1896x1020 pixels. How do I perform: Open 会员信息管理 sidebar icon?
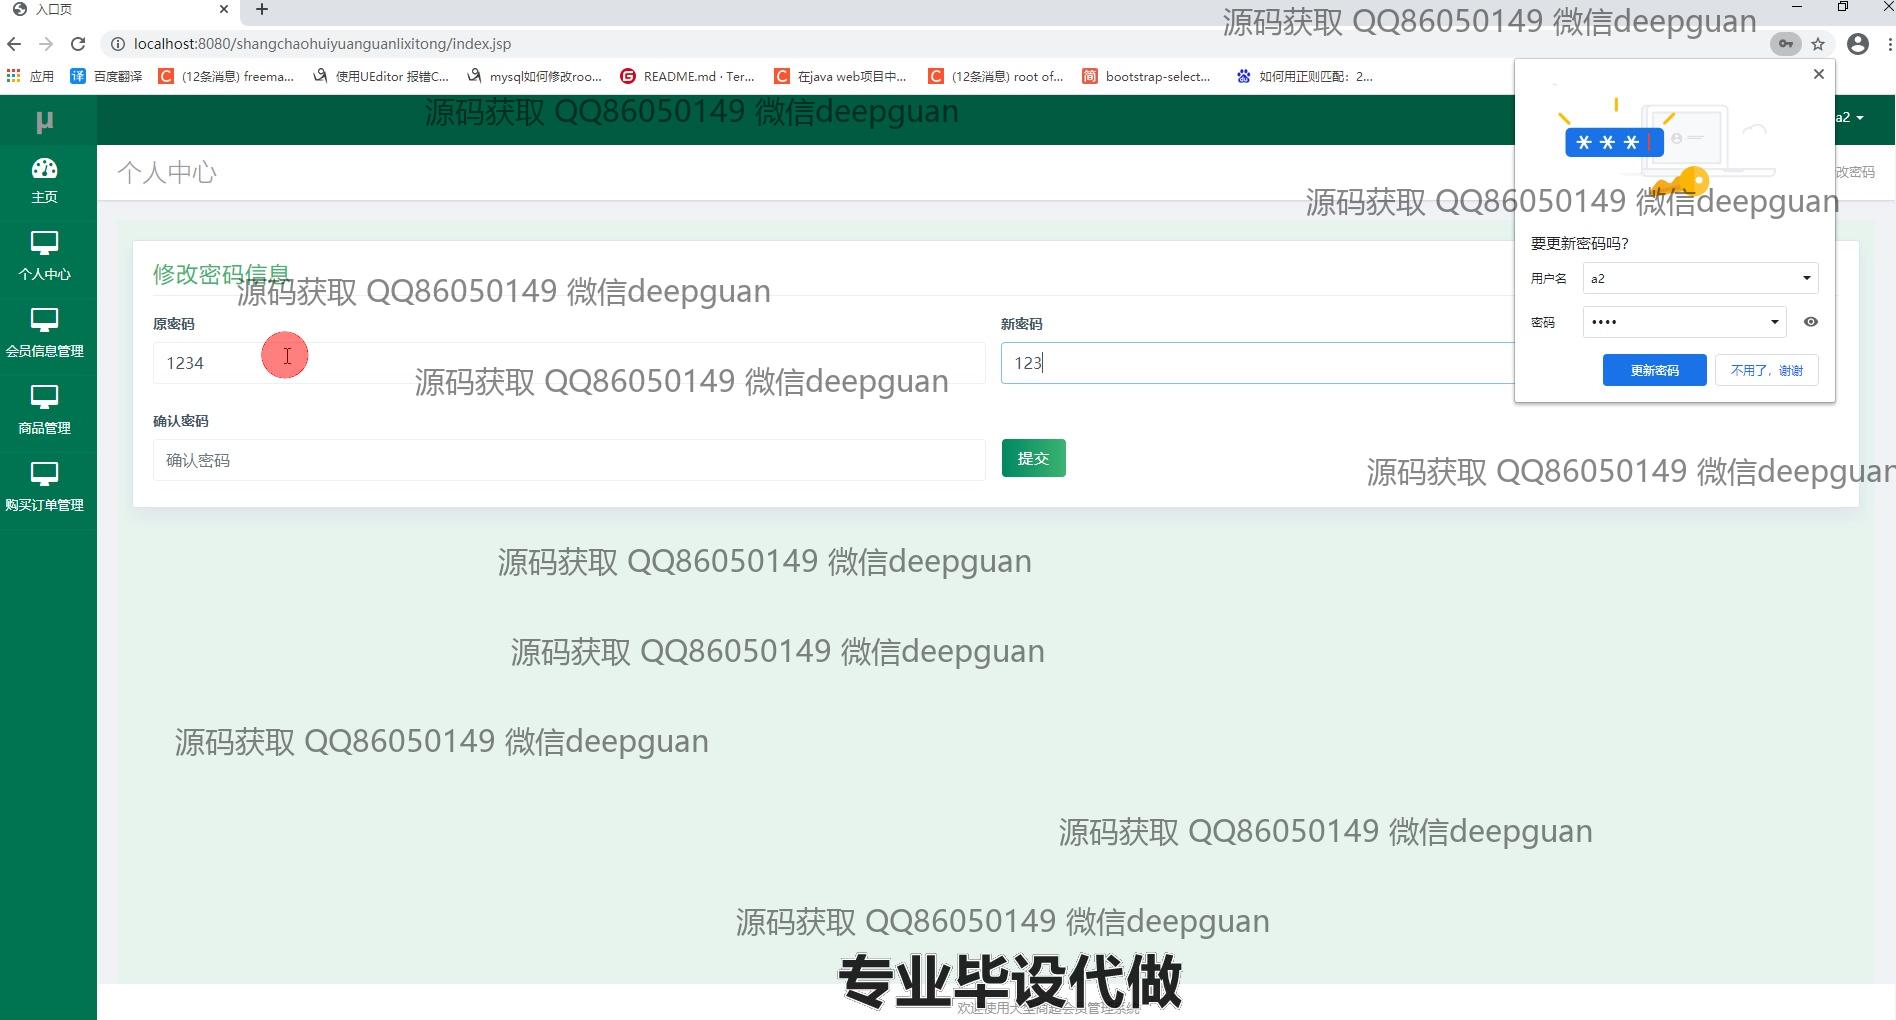44,320
